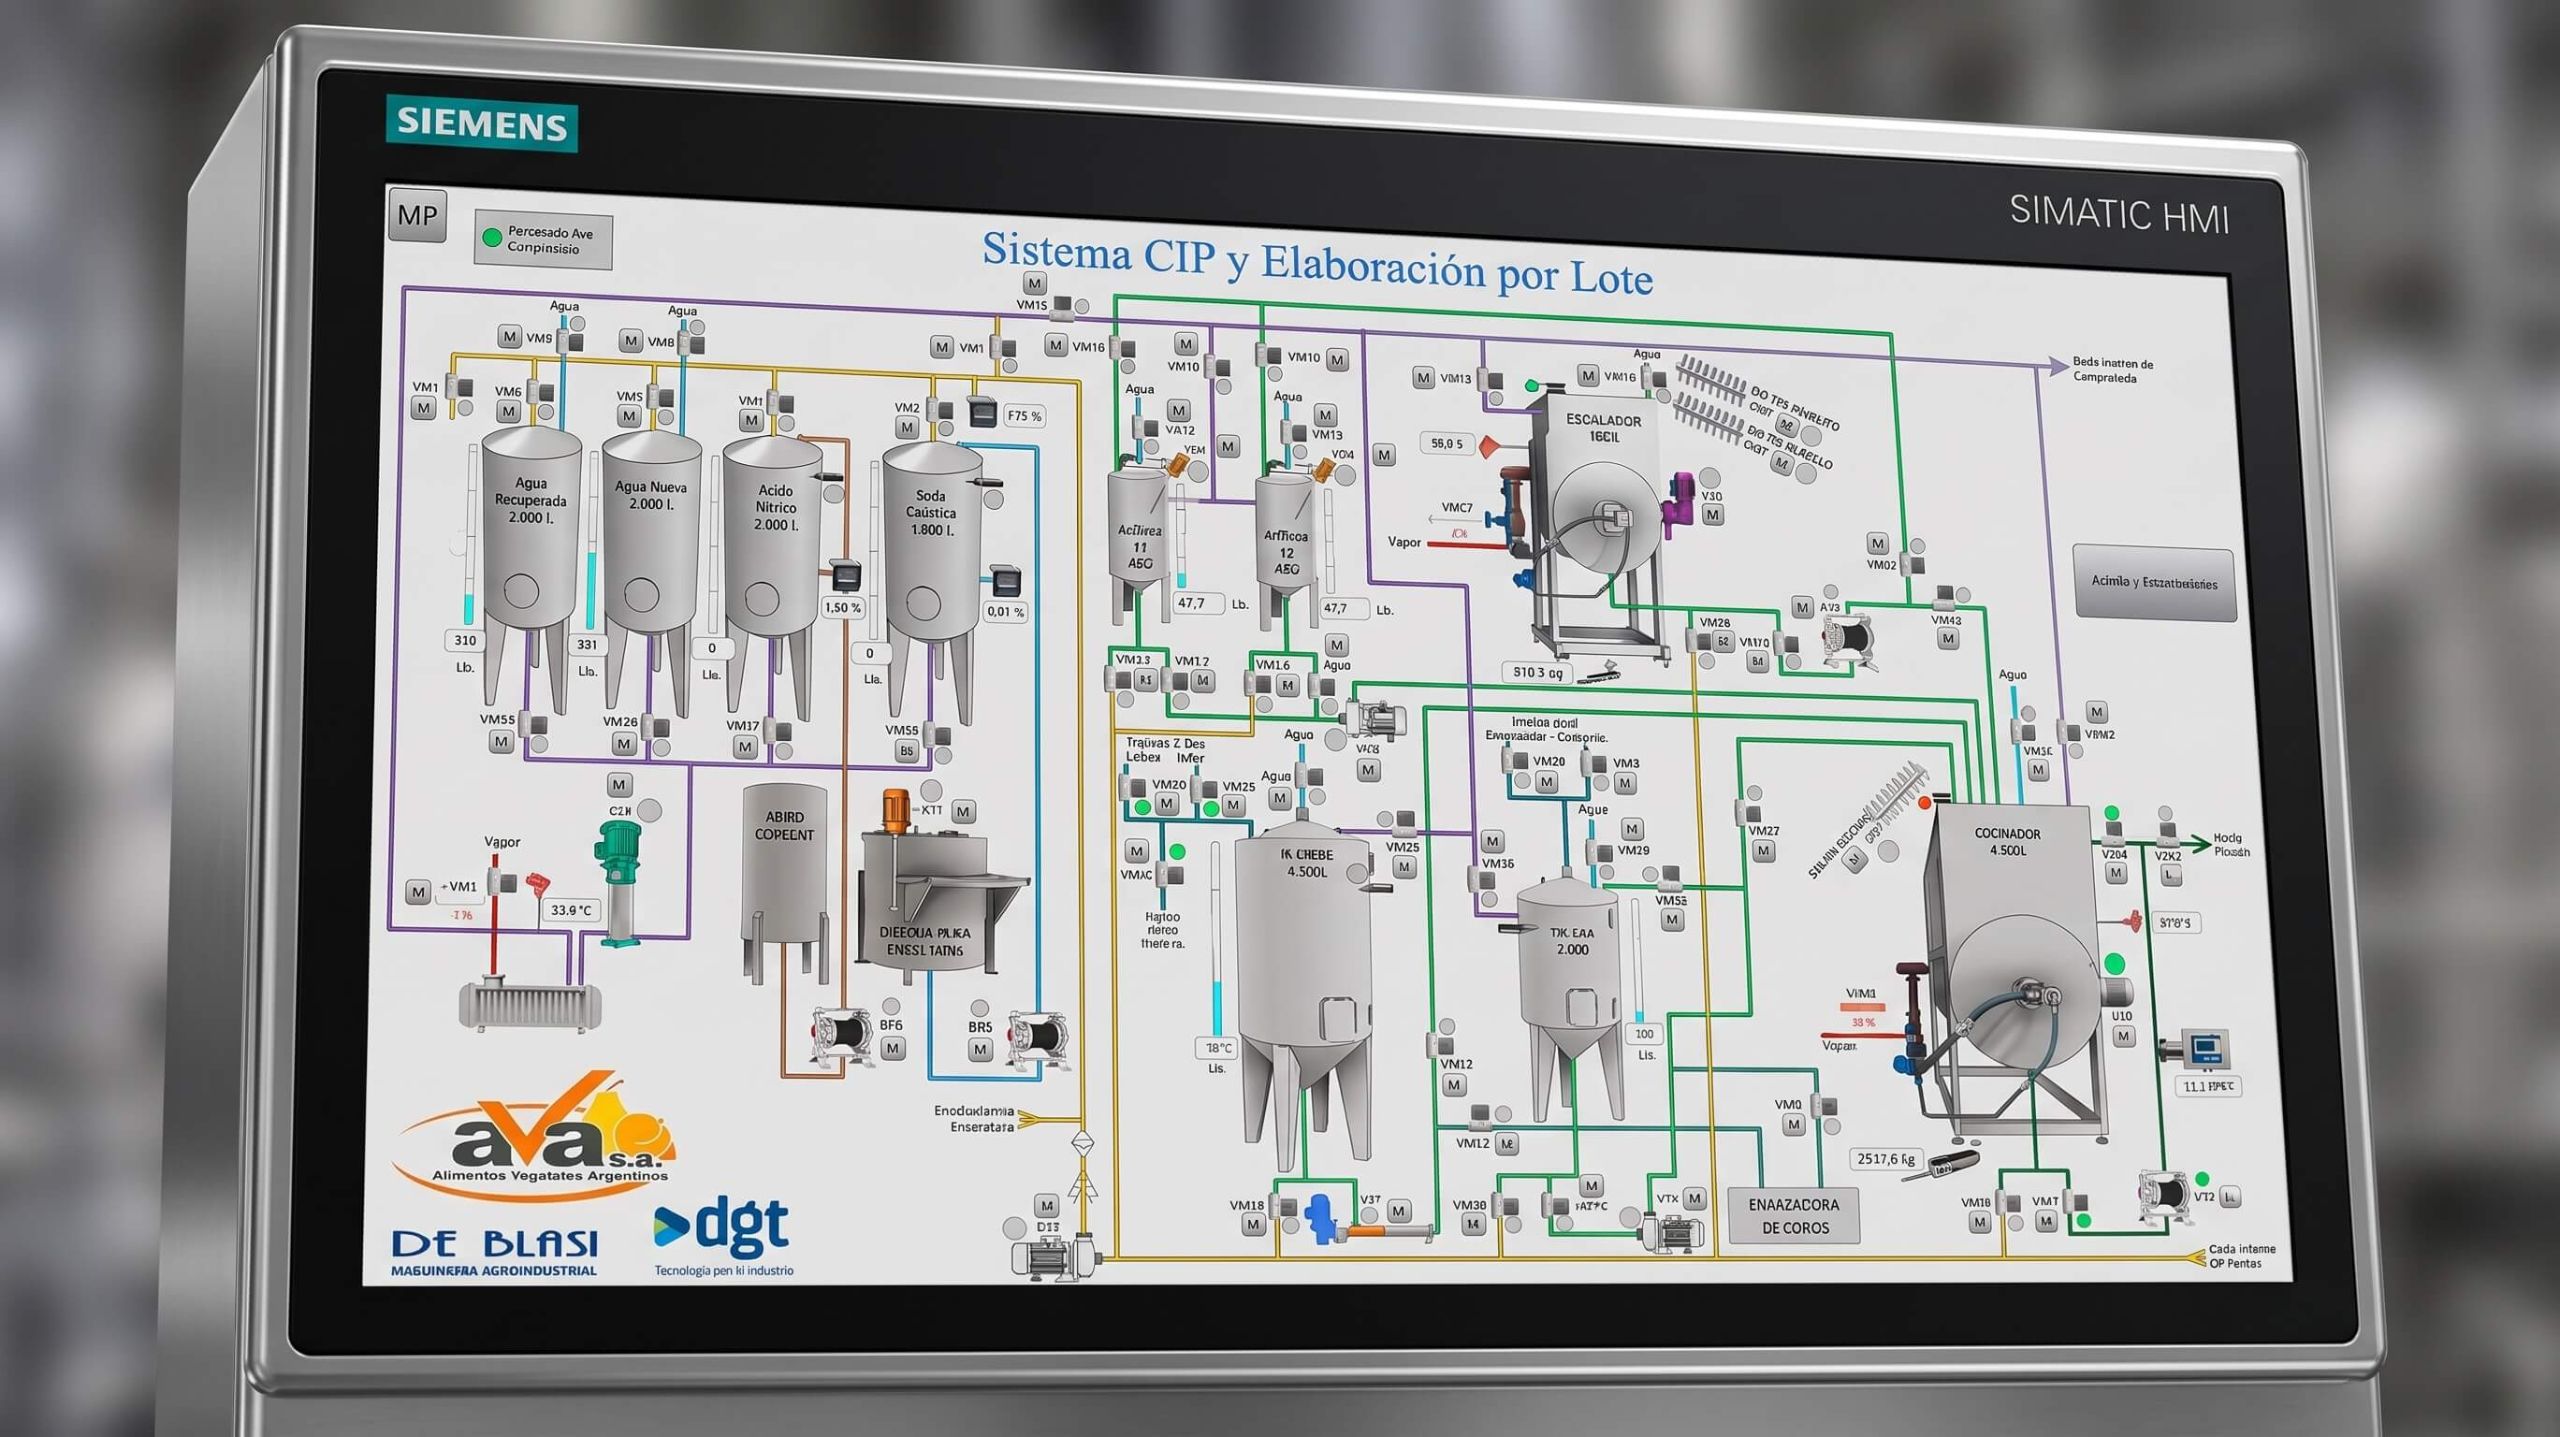Select the orange agitator motor beside KTT
2560x1437 pixels.
point(895,813)
